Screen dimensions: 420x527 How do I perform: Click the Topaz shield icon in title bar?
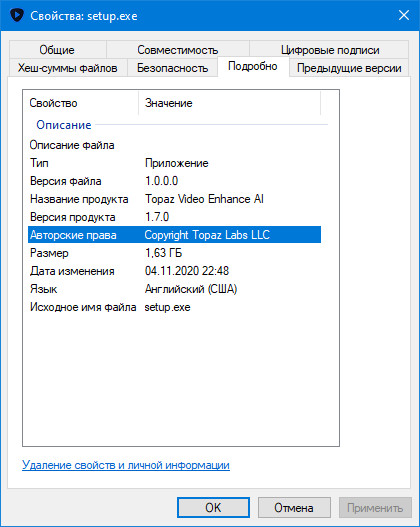click(17, 15)
